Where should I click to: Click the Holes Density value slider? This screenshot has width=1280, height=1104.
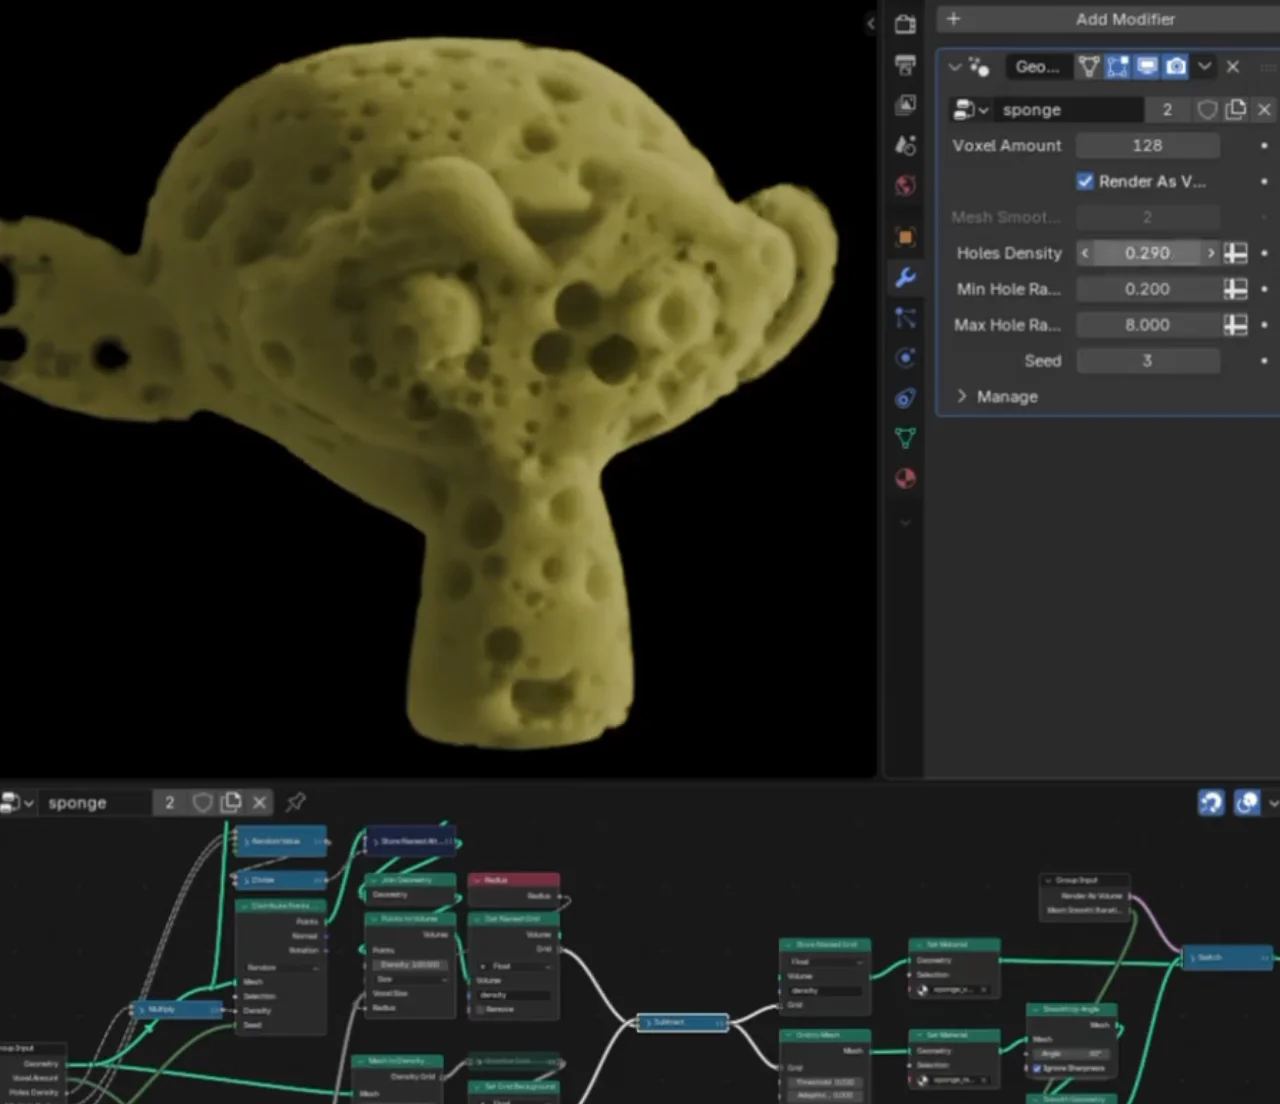pyautogui.click(x=1147, y=253)
